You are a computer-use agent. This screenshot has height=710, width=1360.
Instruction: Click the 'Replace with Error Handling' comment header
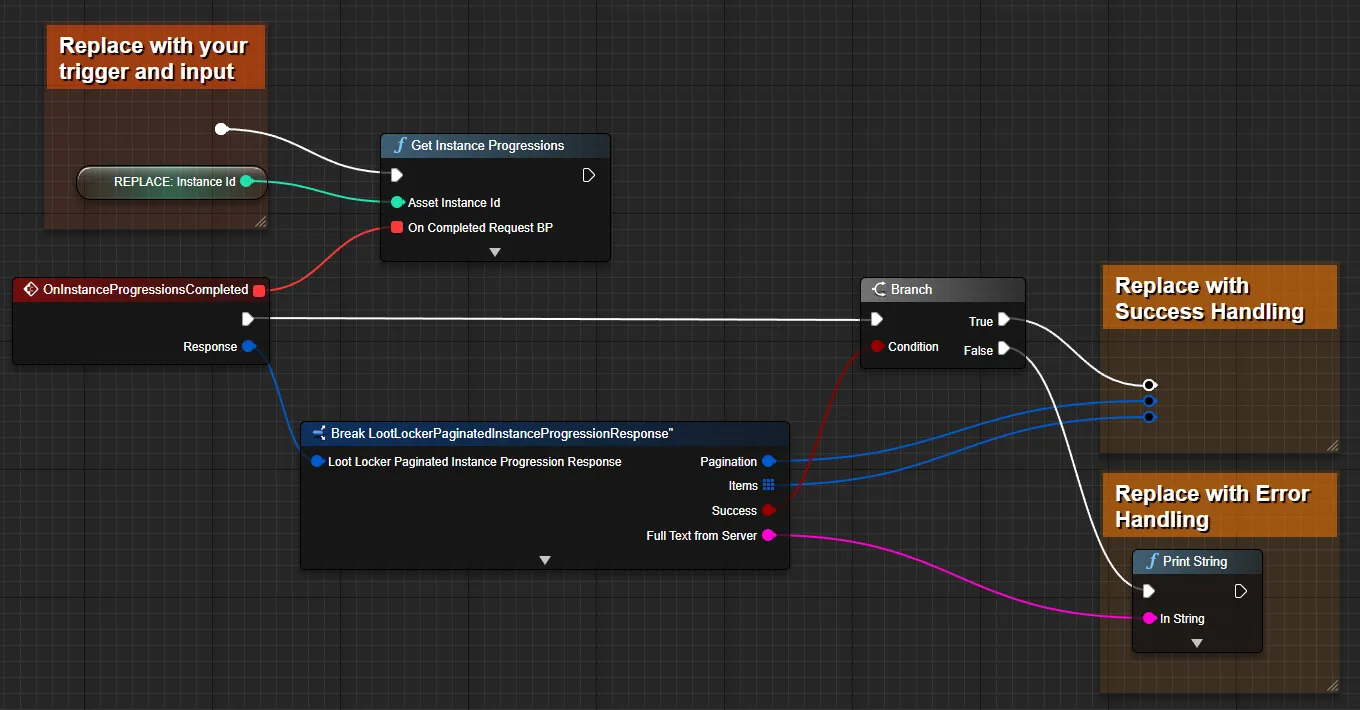coord(1219,506)
